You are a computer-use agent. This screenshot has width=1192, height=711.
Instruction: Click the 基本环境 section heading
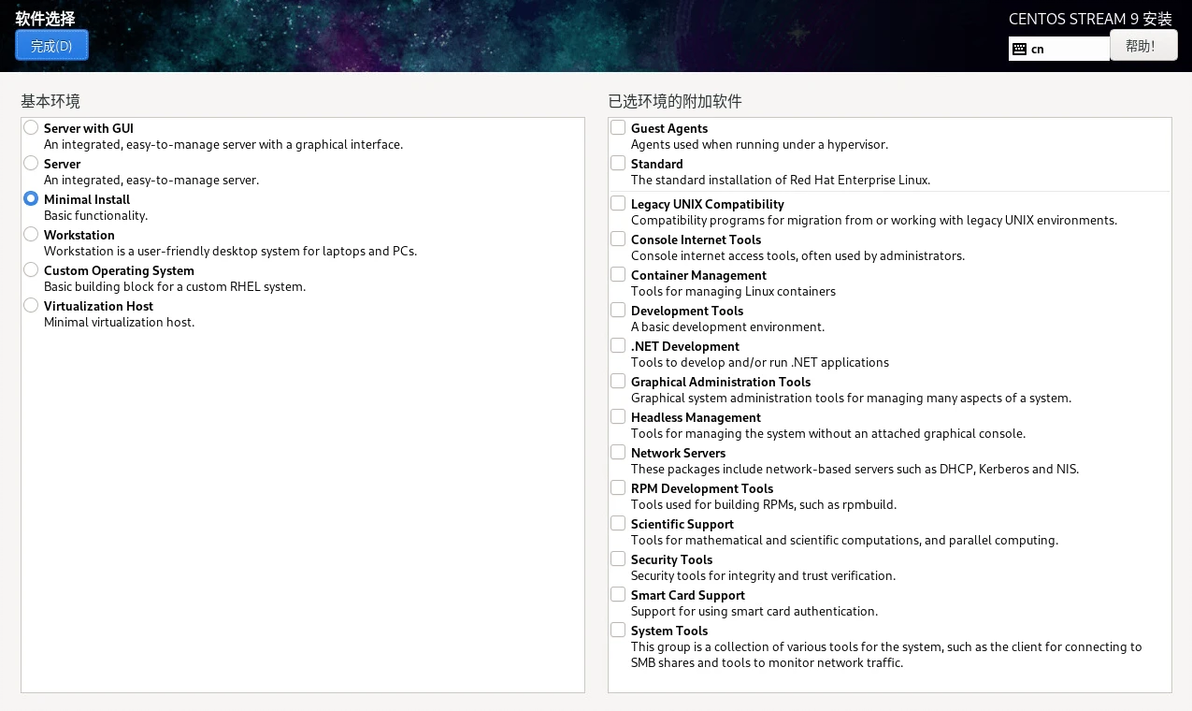click(50, 101)
